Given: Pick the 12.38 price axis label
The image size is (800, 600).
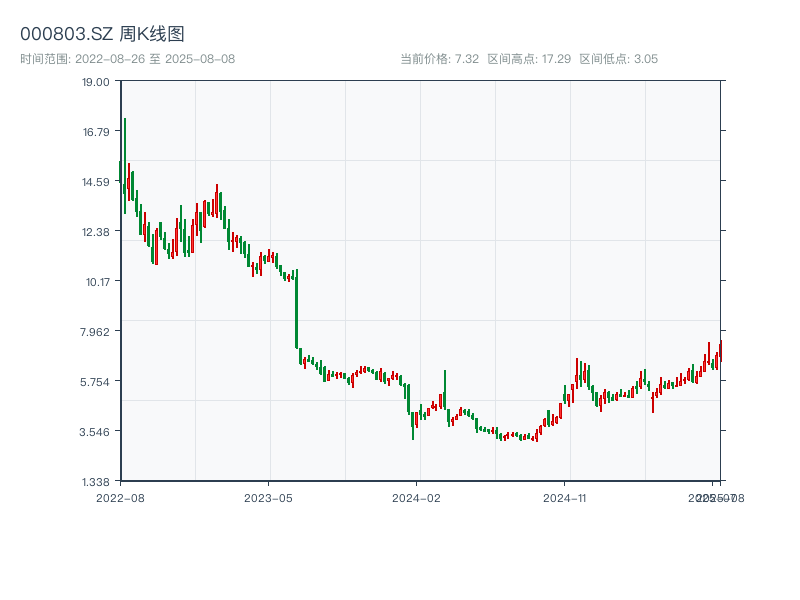Looking at the screenshot, I should coord(95,231).
